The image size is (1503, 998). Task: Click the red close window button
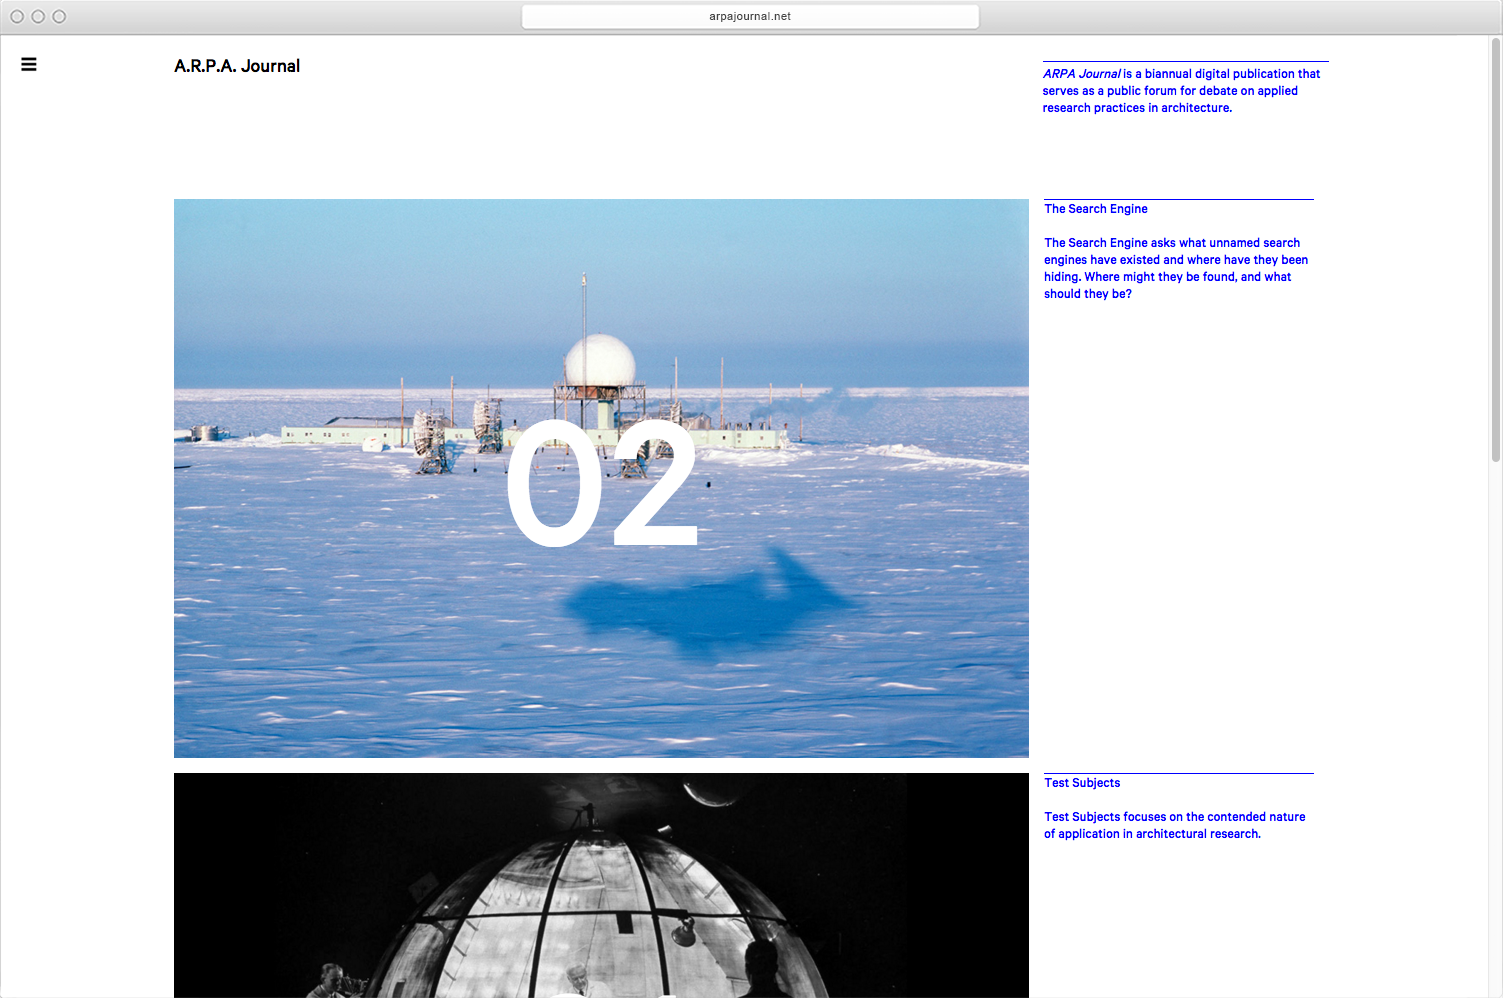(17, 16)
